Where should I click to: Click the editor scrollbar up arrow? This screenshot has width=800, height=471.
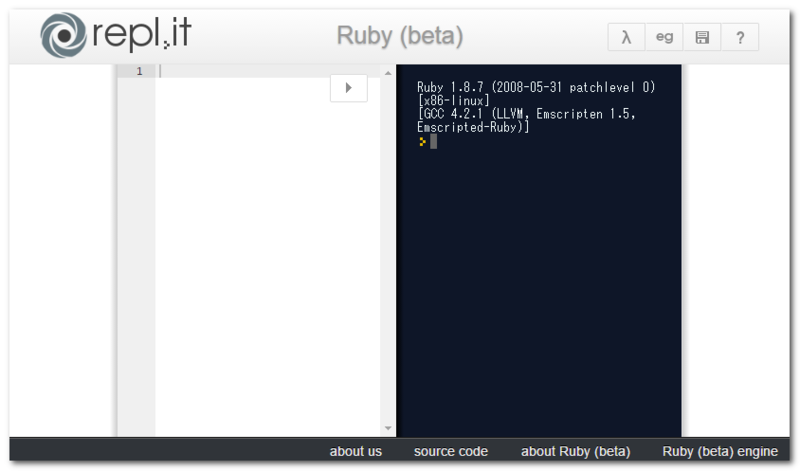coord(388,73)
